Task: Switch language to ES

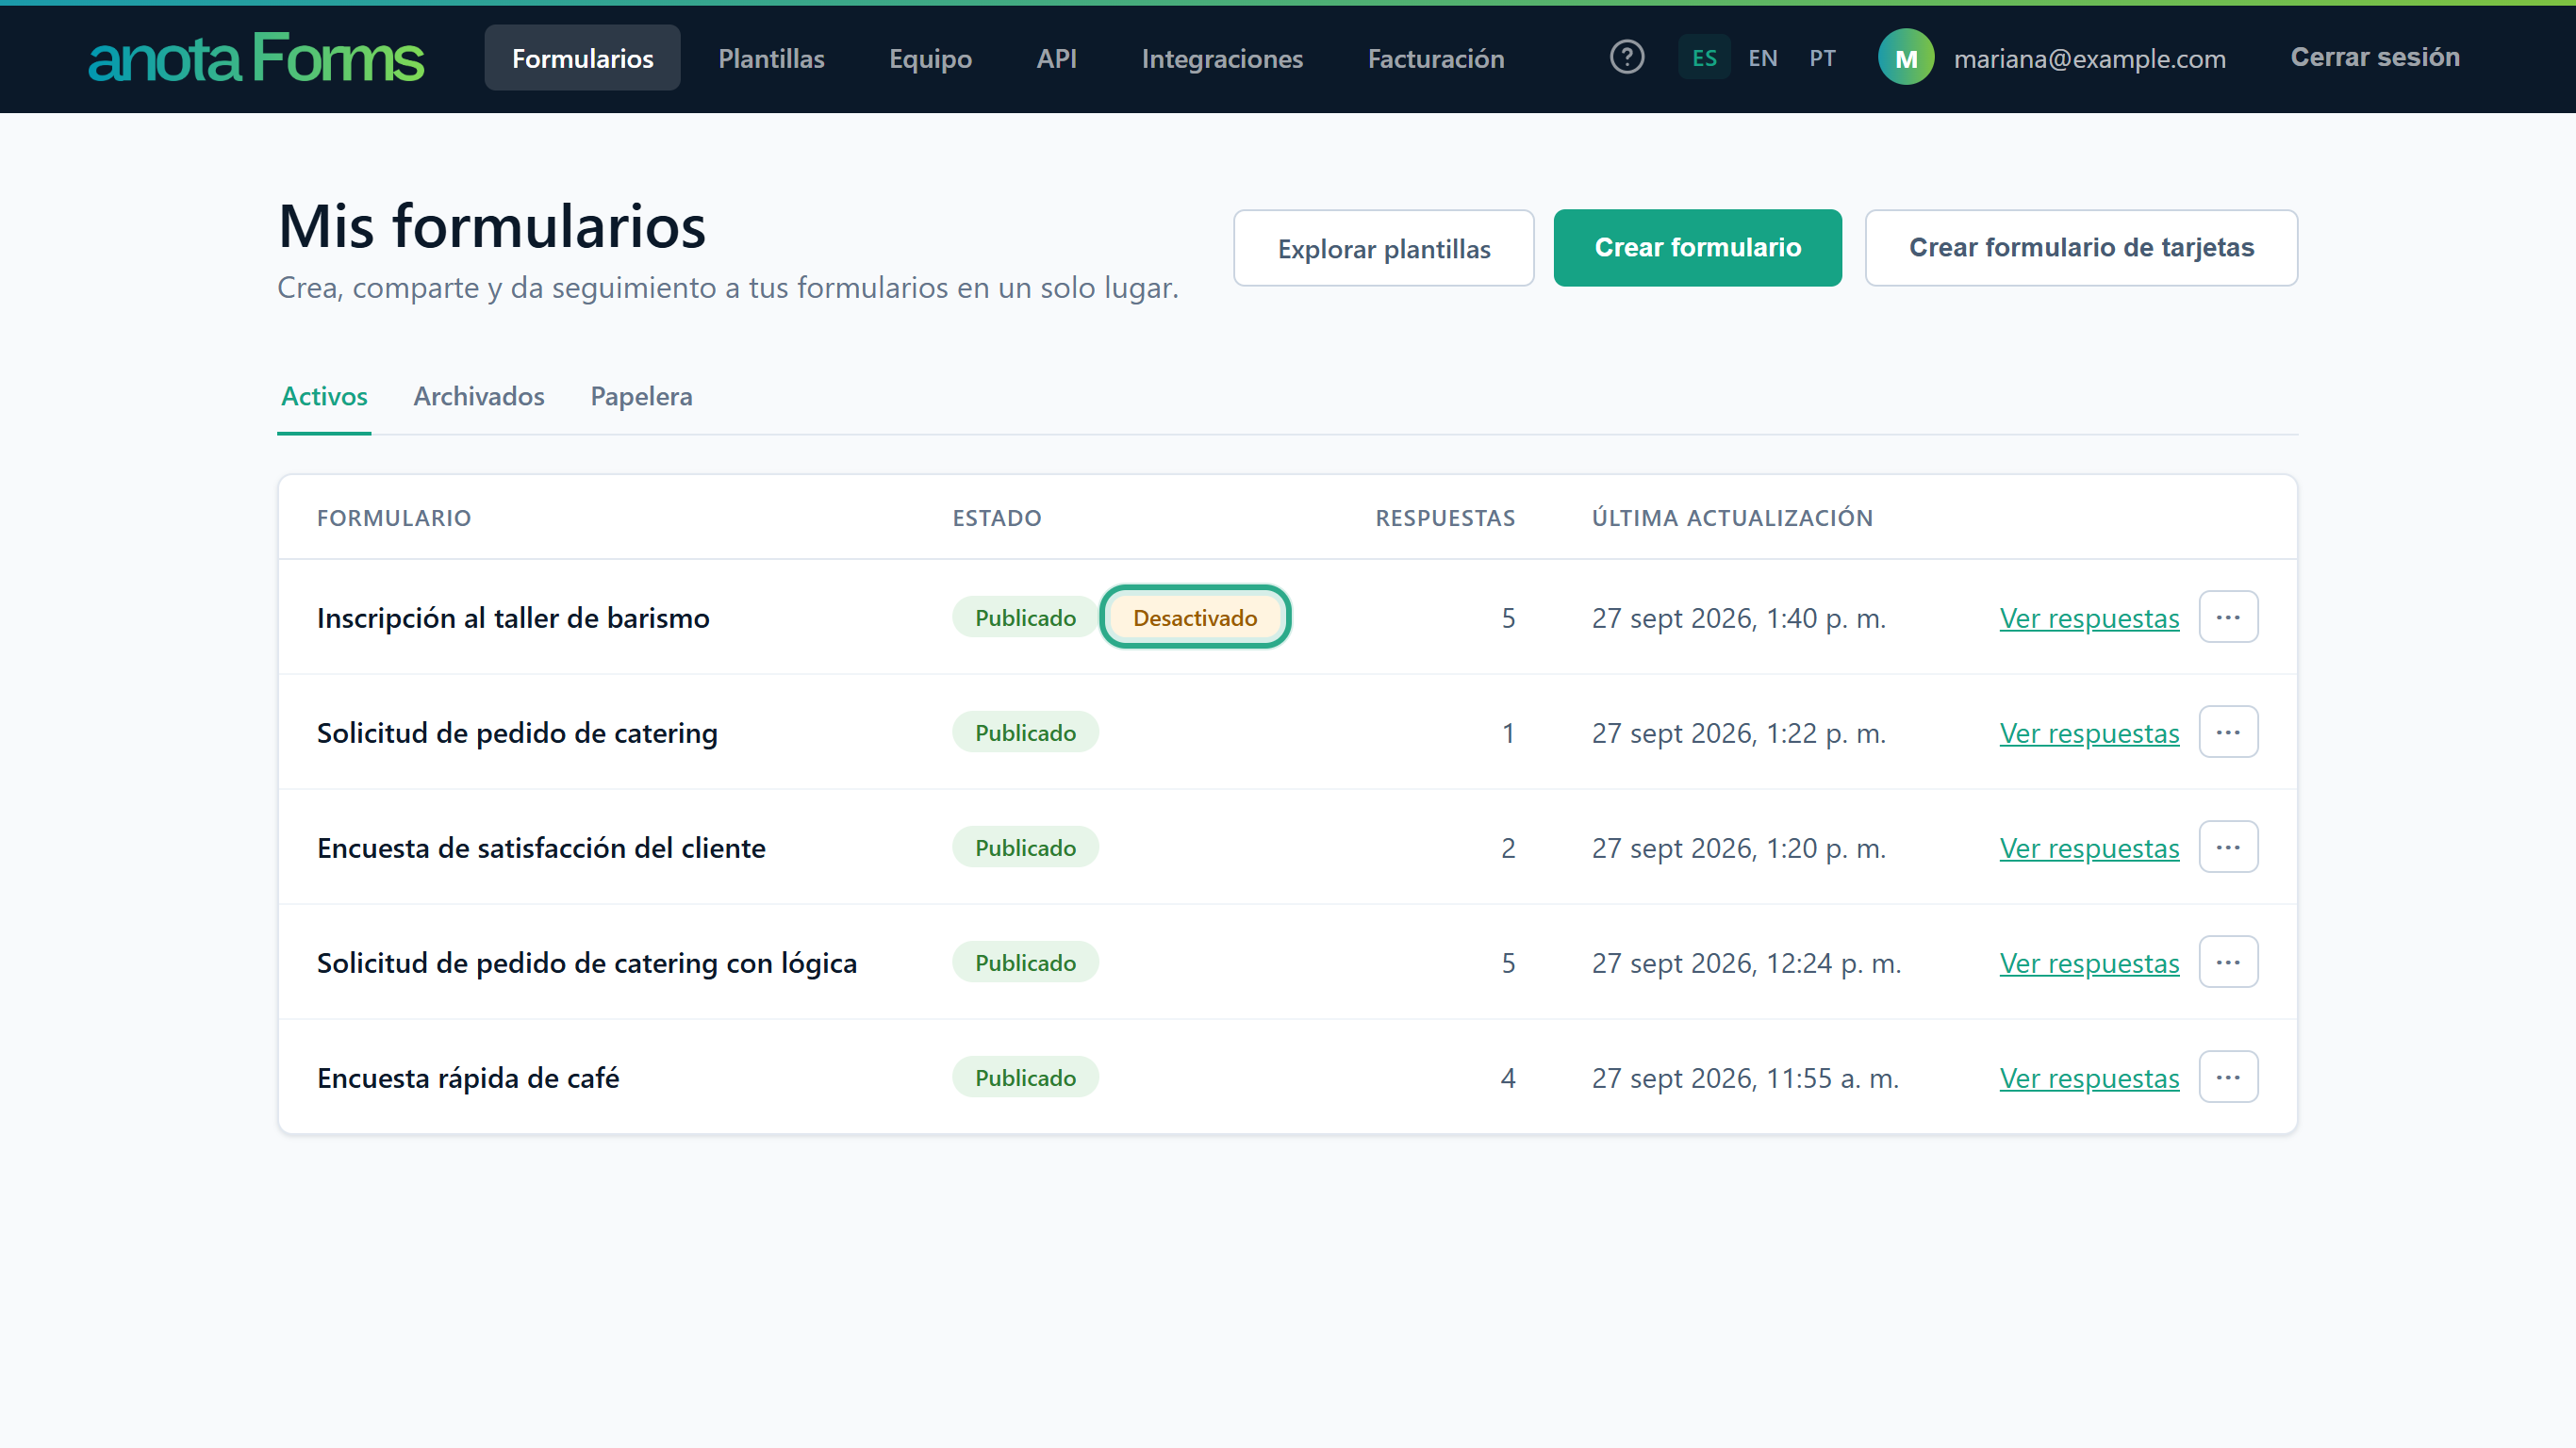Action: [1704, 58]
